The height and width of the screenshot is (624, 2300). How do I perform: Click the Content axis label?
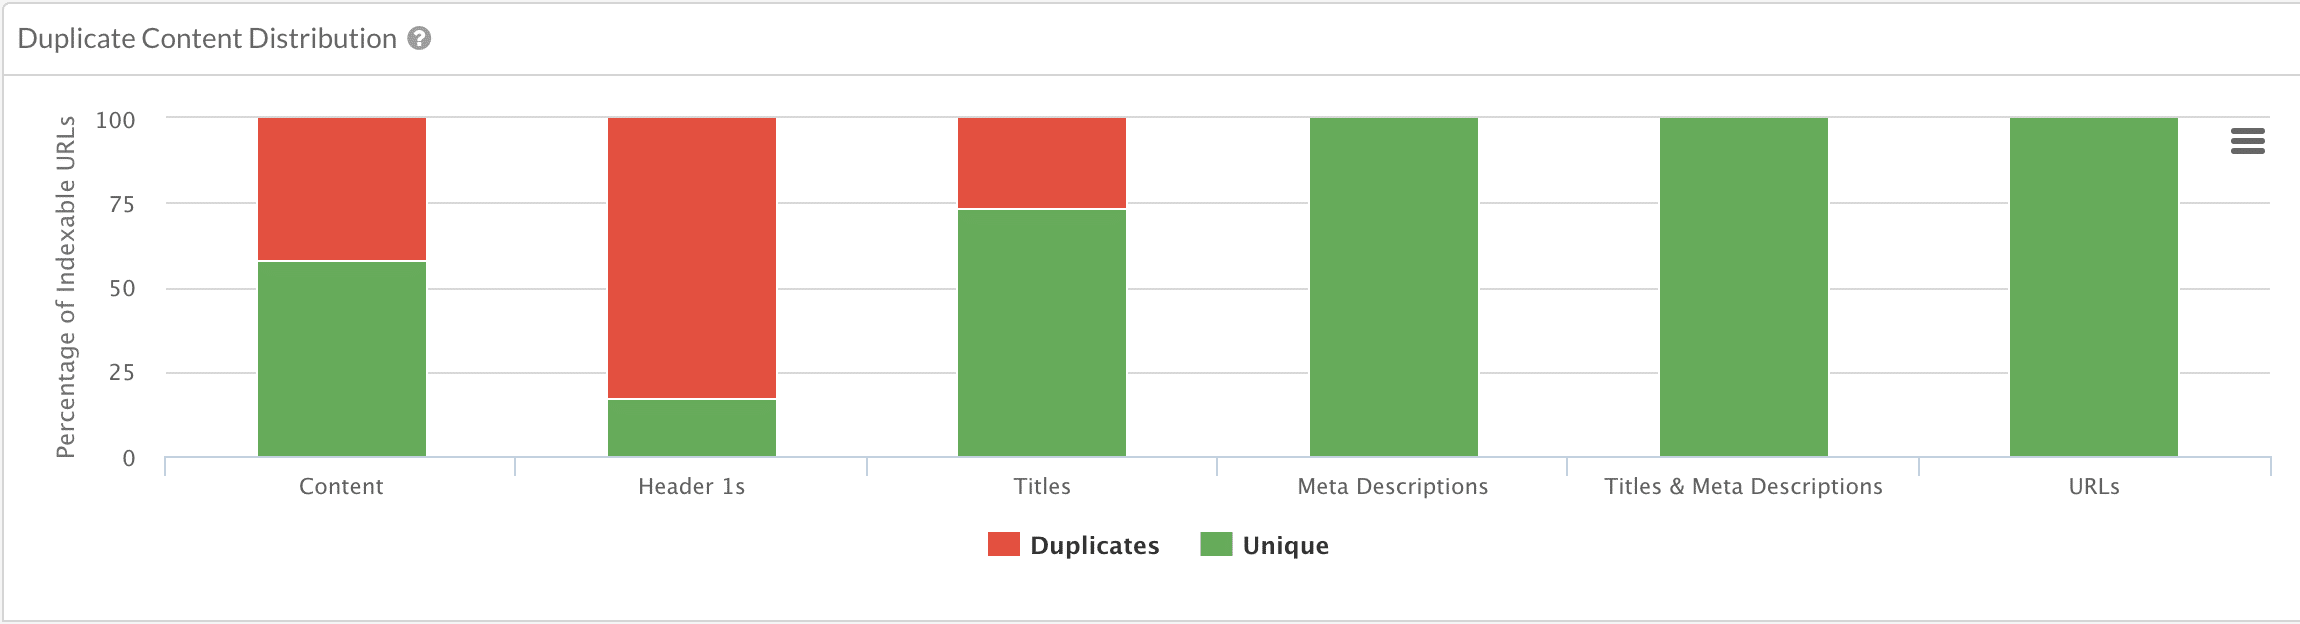click(341, 487)
